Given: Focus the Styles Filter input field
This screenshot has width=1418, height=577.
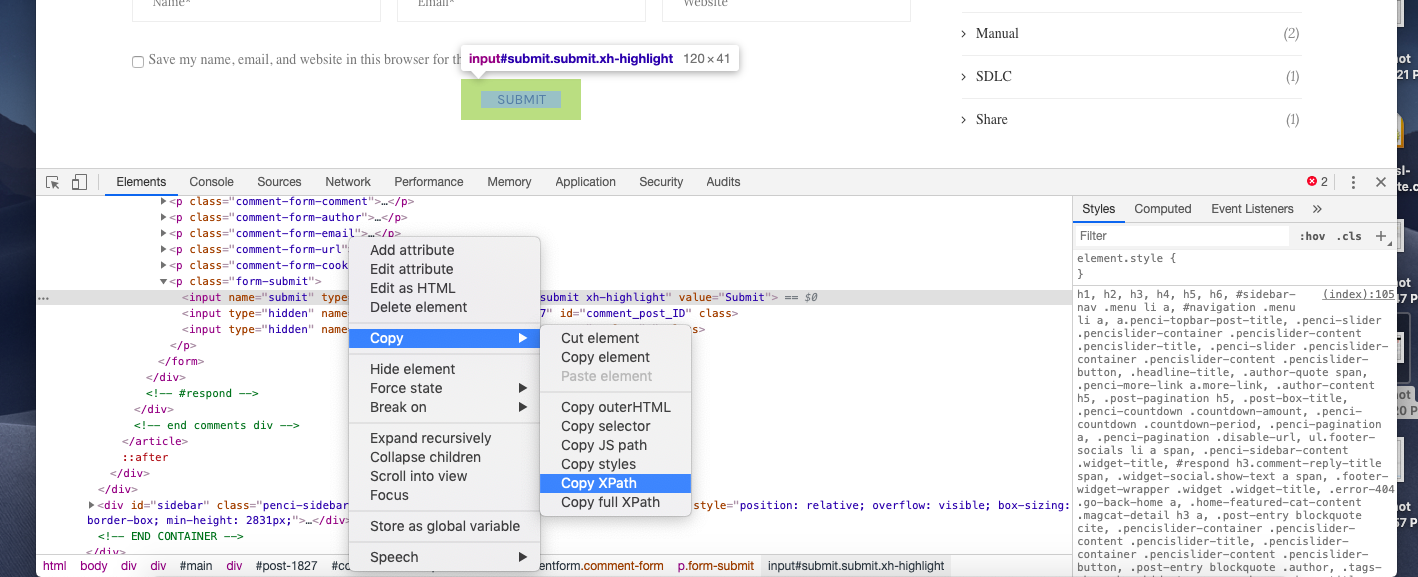Looking at the screenshot, I should (1182, 236).
